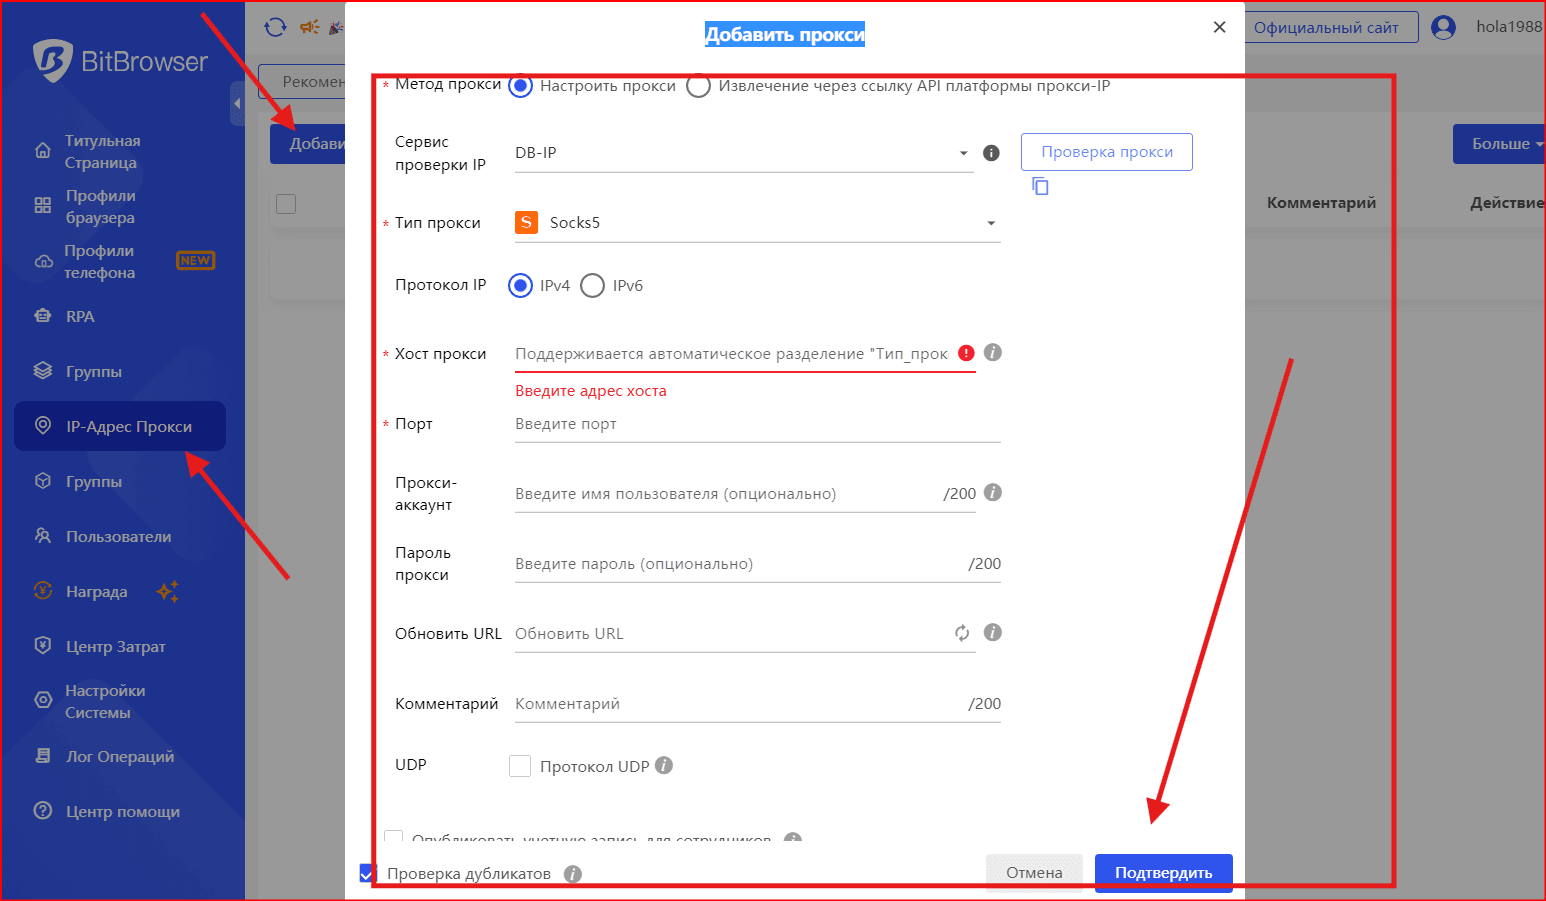This screenshot has height=901, width=1546.
Task: Click the info icon next to DB-IP dropdown
Action: (x=991, y=153)
